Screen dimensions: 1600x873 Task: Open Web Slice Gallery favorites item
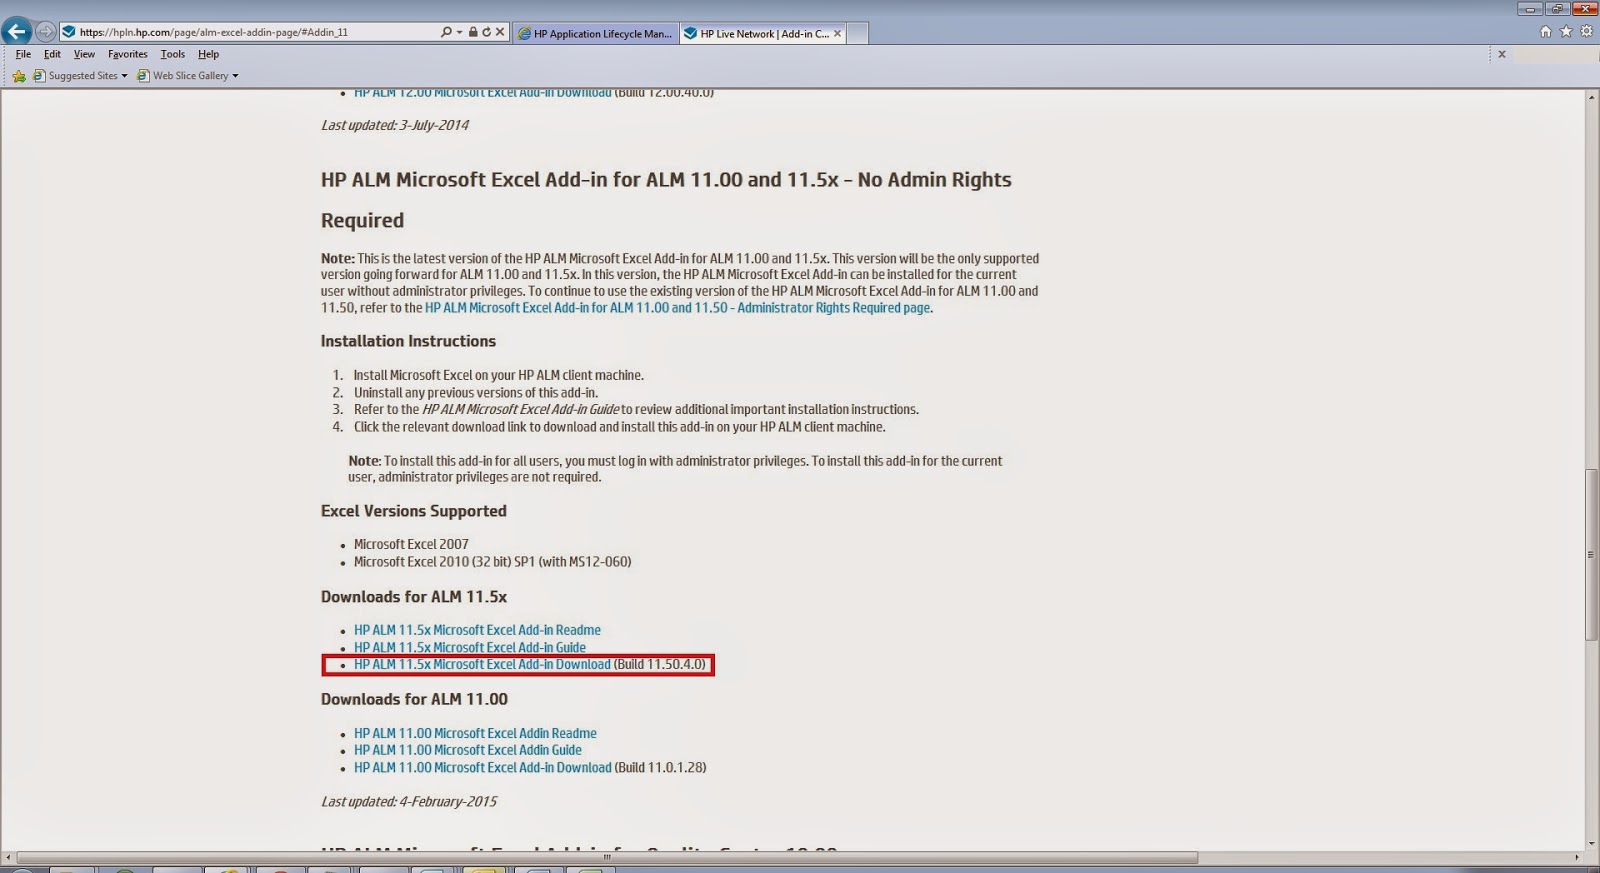[183, 76]
